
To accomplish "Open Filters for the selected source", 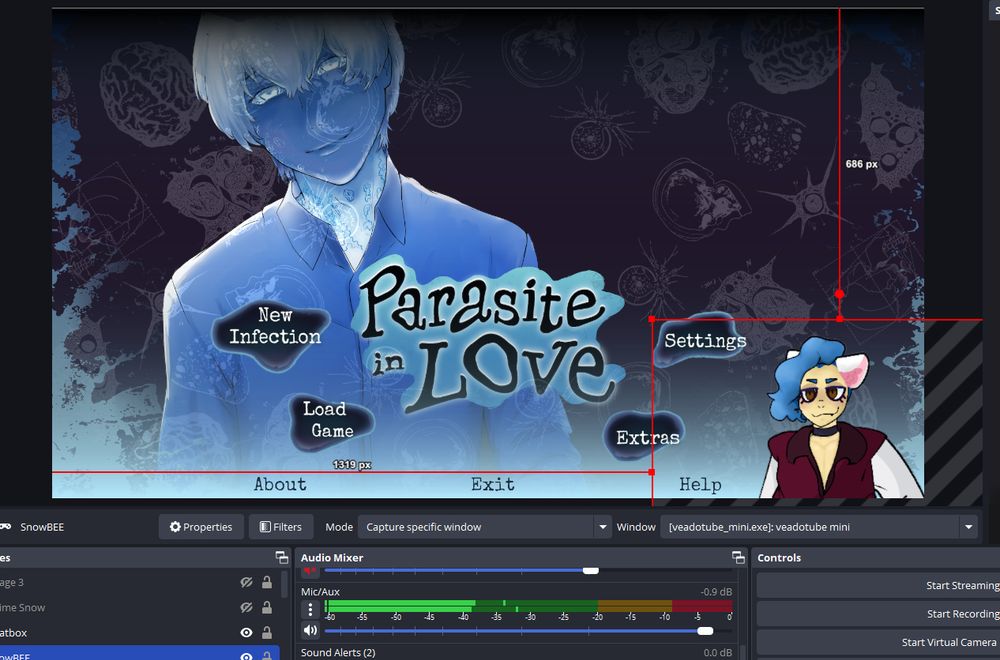I will pyautogui.click(x=281, y=527).
